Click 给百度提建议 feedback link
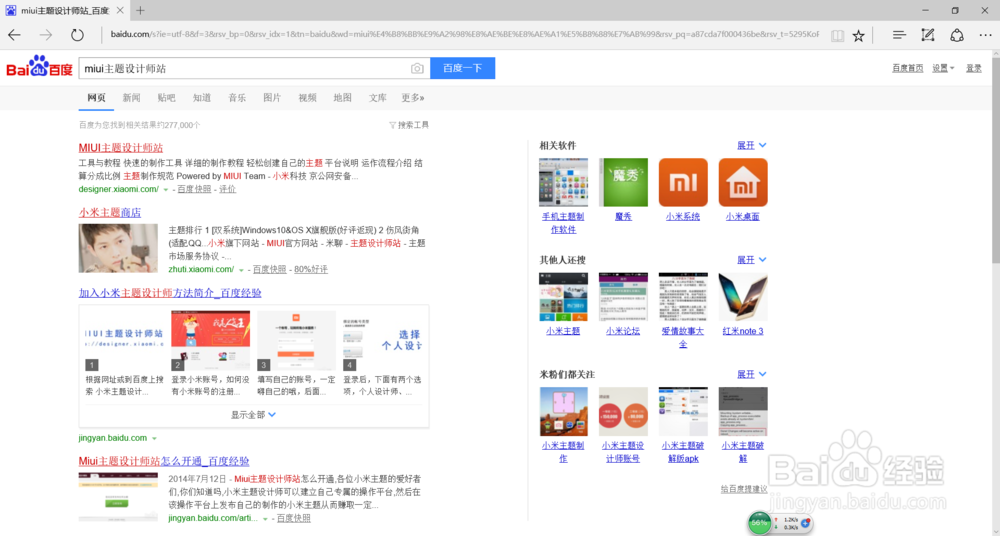Viewport: 1000px width, 536px height. click(744, 489)
